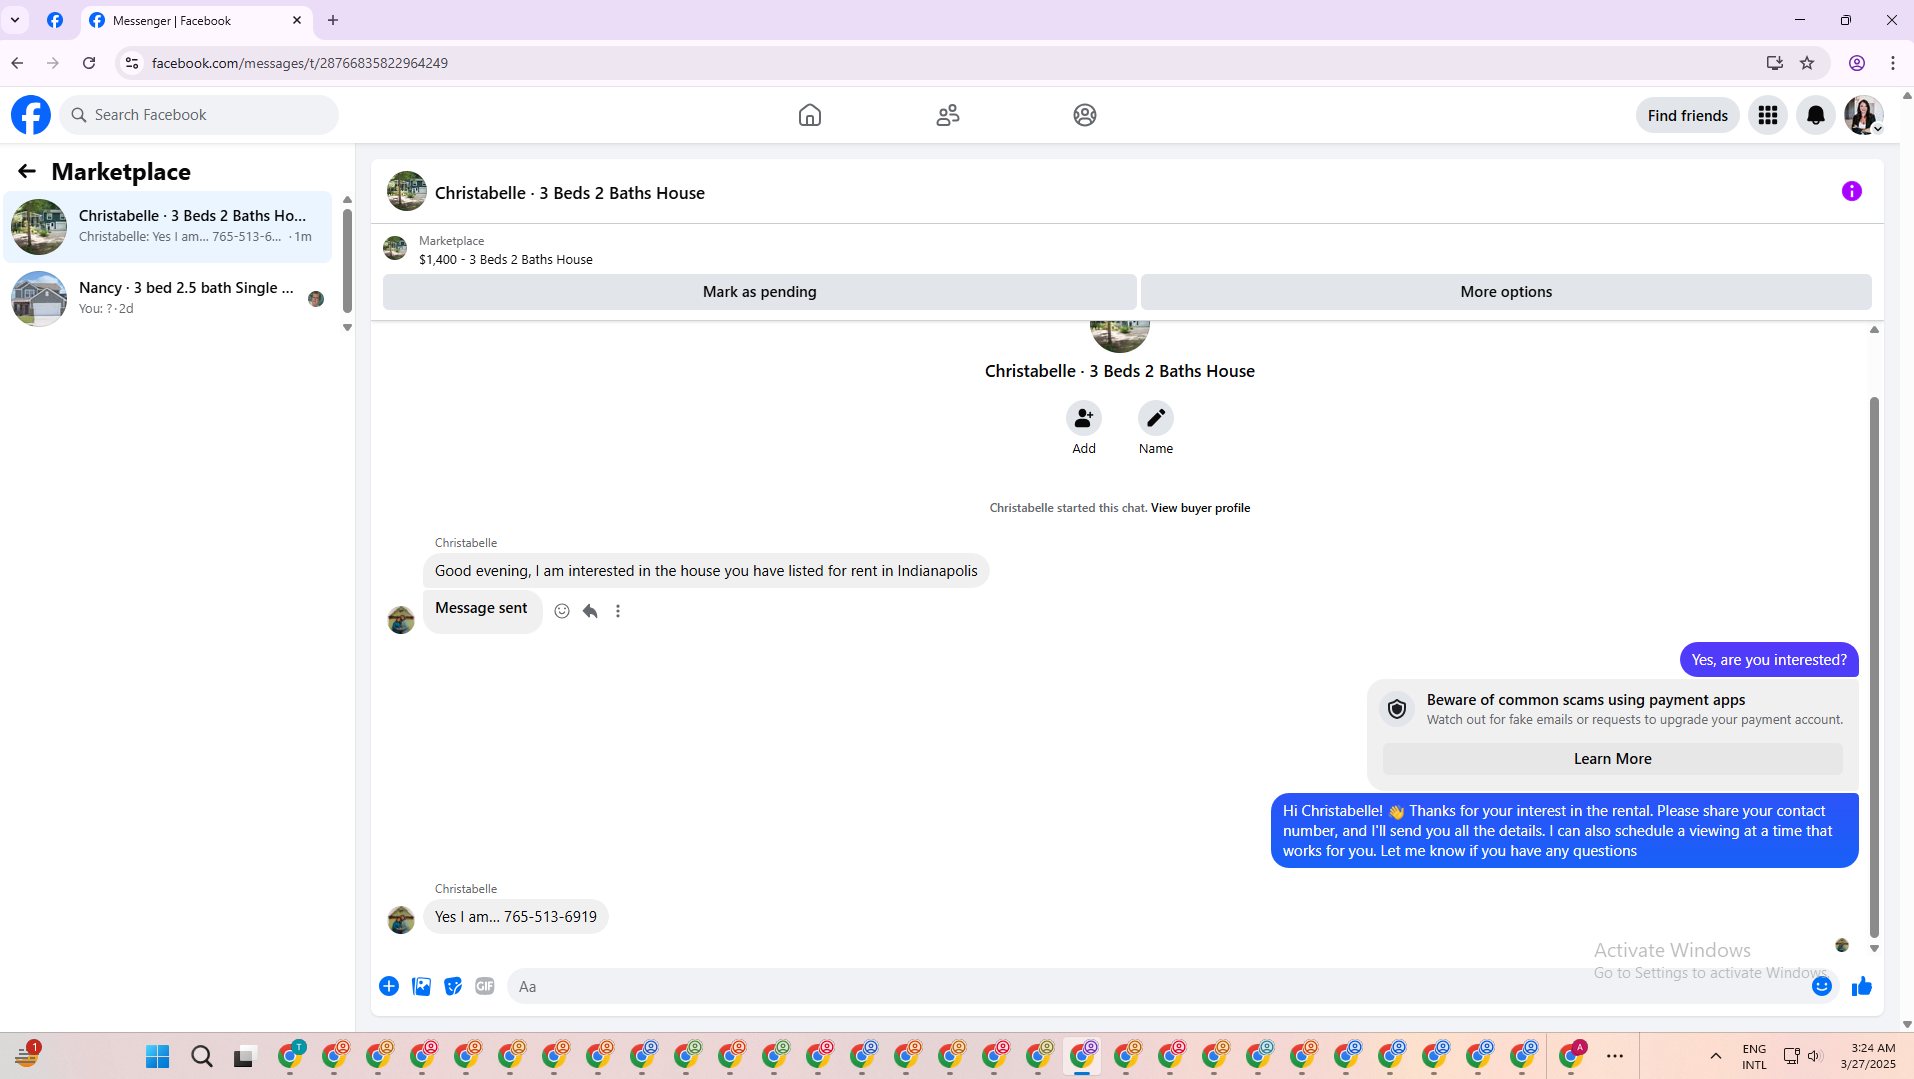View site information icon in address bar
Viewport: 1914px width, 1079px height.
(x=131, y=63)
